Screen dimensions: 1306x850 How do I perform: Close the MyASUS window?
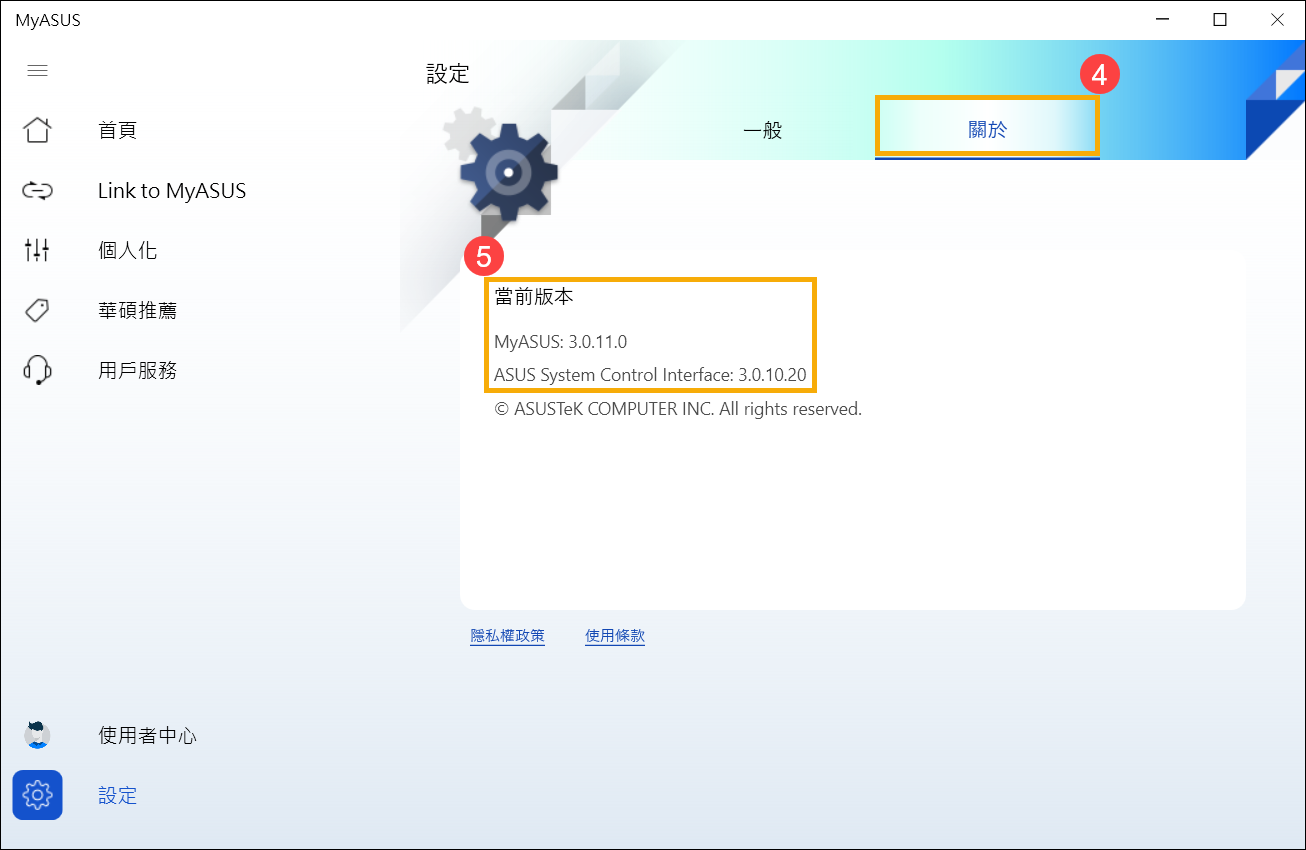[1277, 20]
